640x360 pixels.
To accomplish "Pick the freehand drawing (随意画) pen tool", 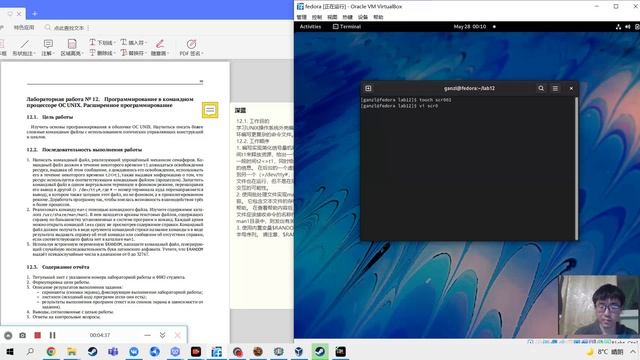I will point(160,47).
